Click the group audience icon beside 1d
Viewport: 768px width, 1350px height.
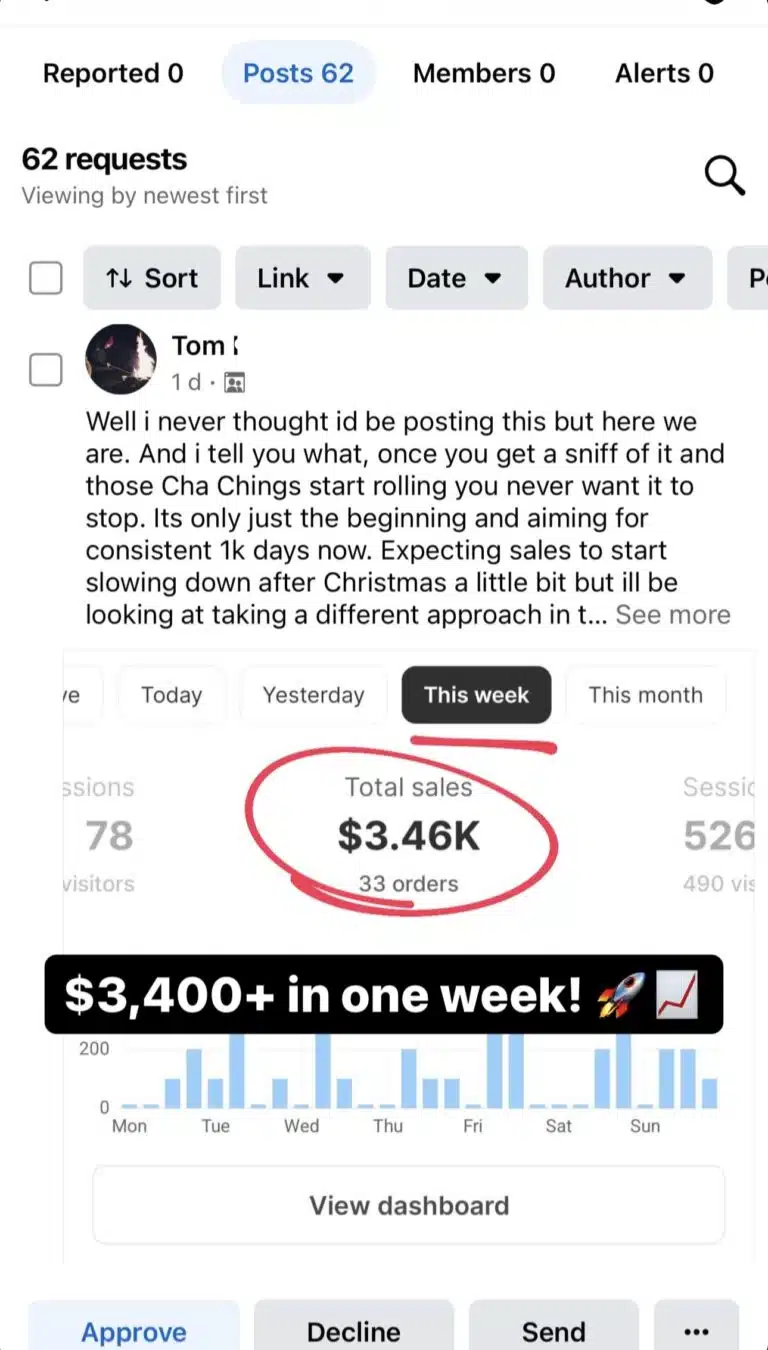tap(235, 382)
